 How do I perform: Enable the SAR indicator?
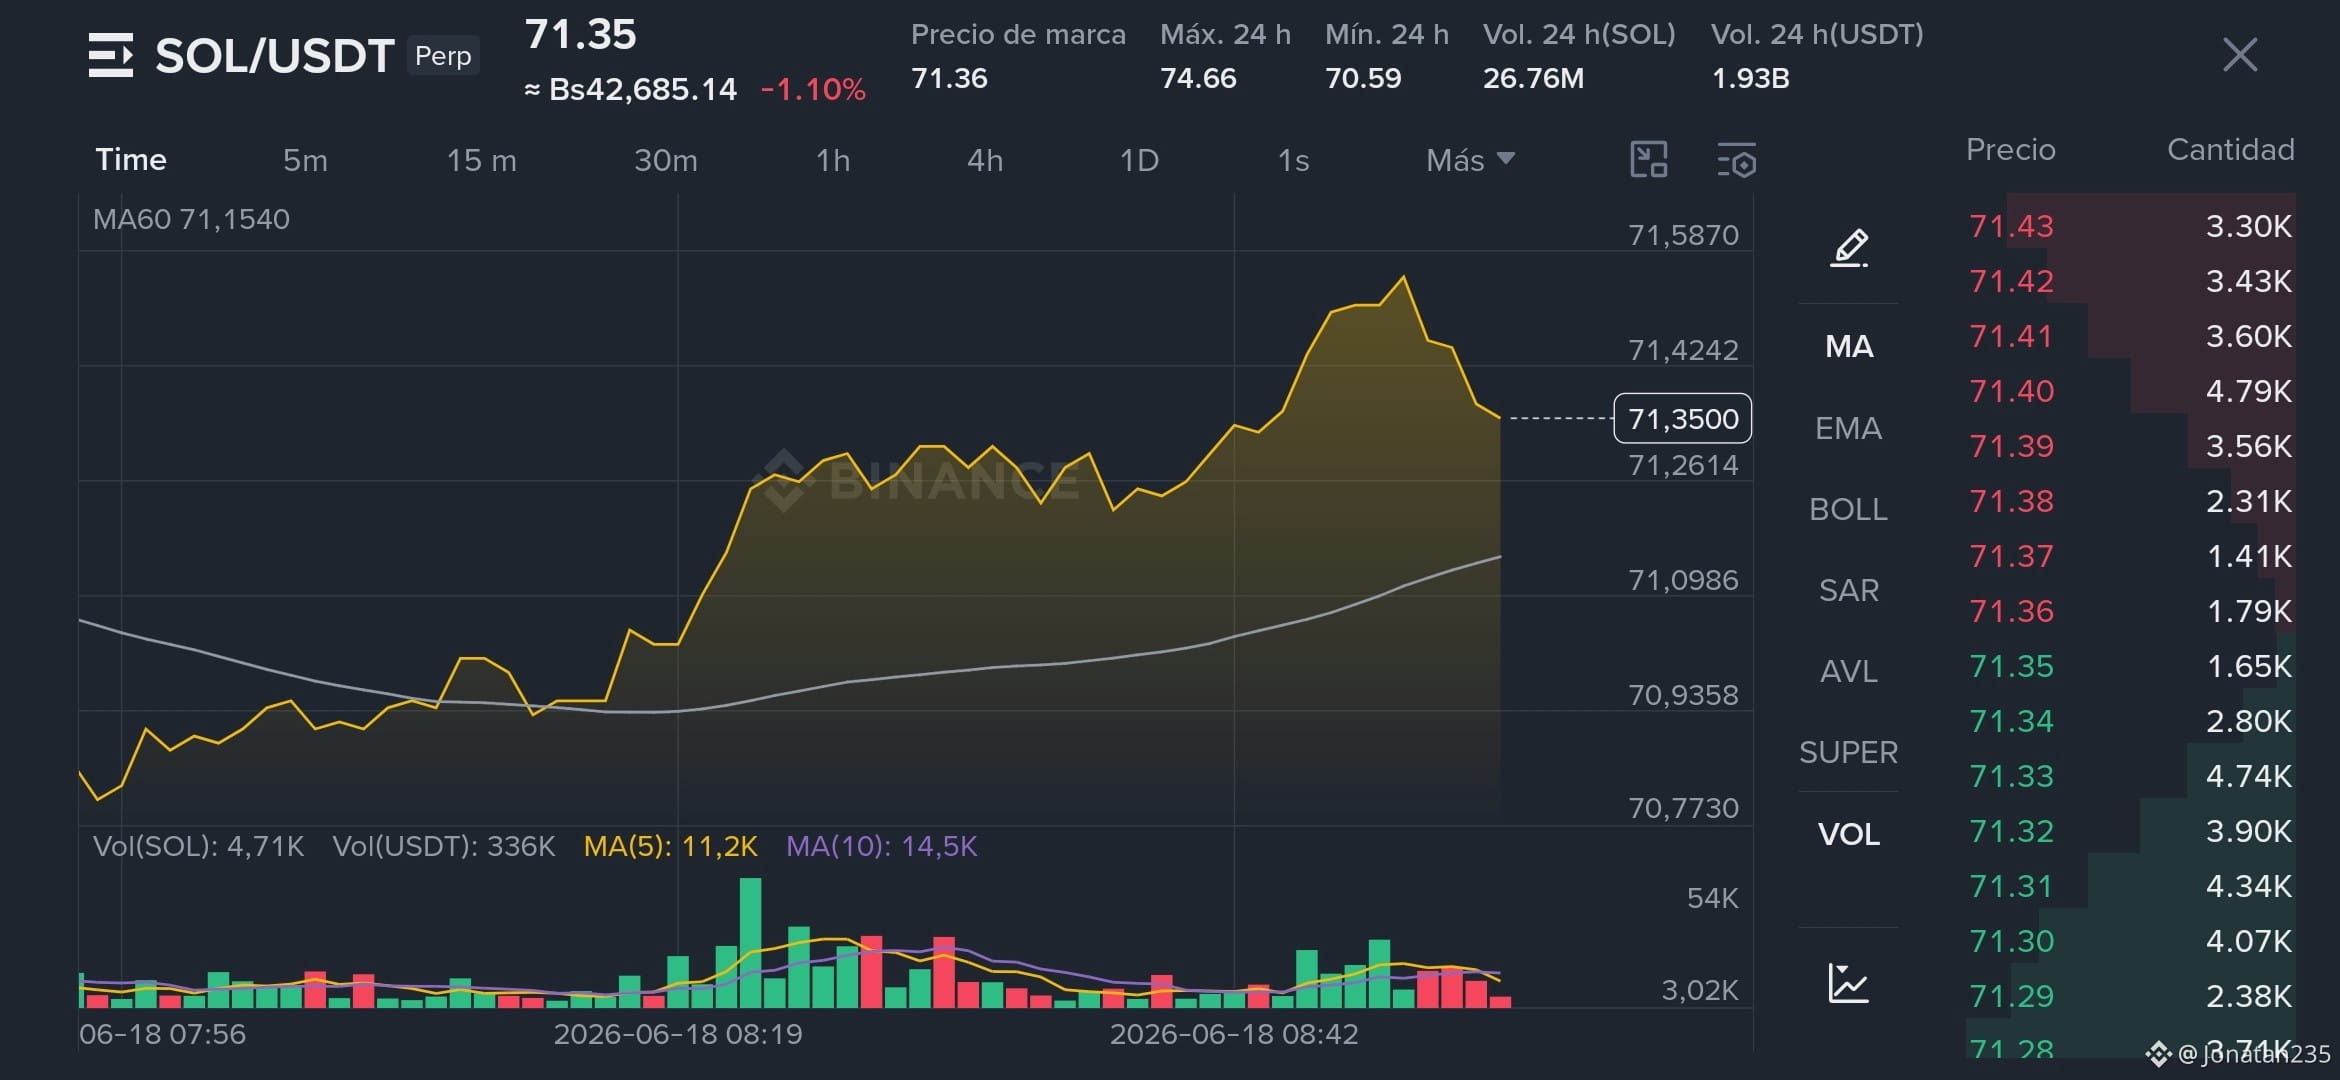[1849, 590]
